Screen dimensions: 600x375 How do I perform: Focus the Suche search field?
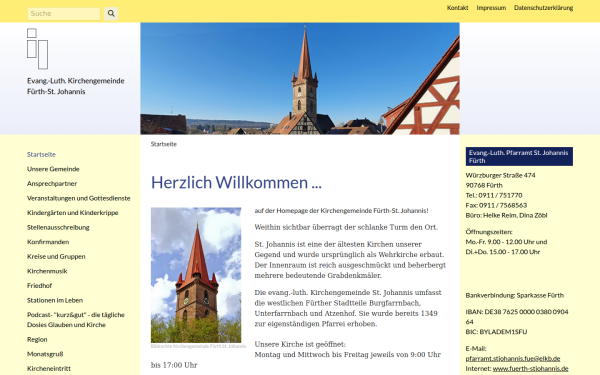click(64, 13)
